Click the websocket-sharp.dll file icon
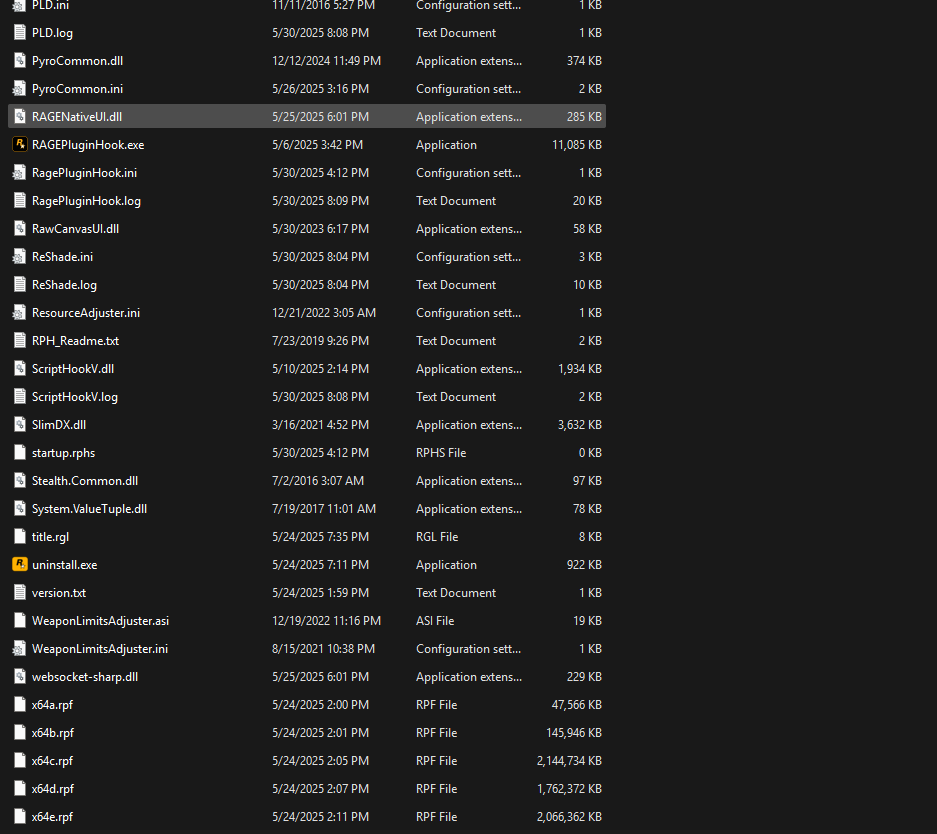This screenshot has width=937, height=834. [x=20, y=677]
